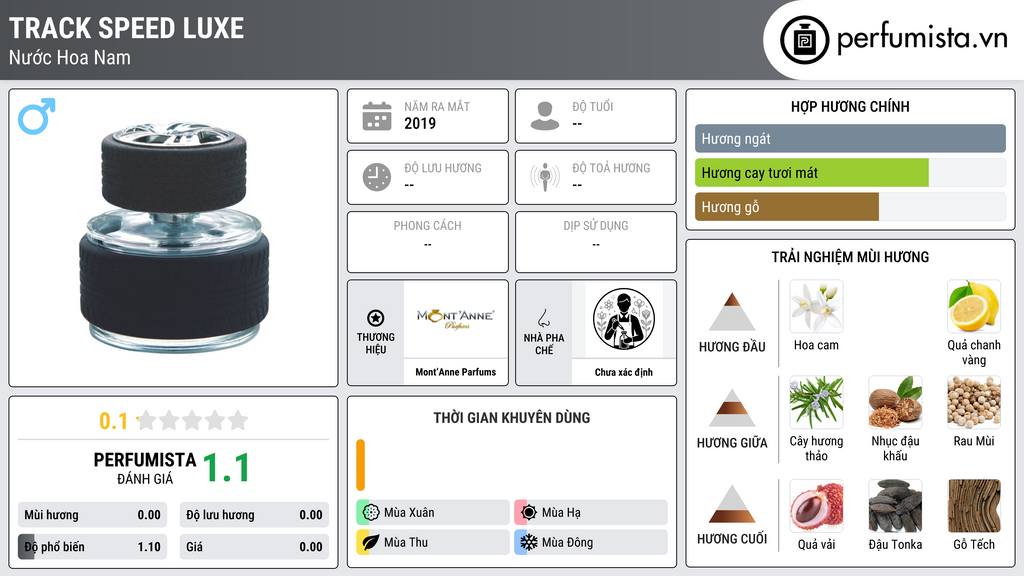
Task: Click the calendar icon beside Năm Ra Mắt
Action: 377,116
